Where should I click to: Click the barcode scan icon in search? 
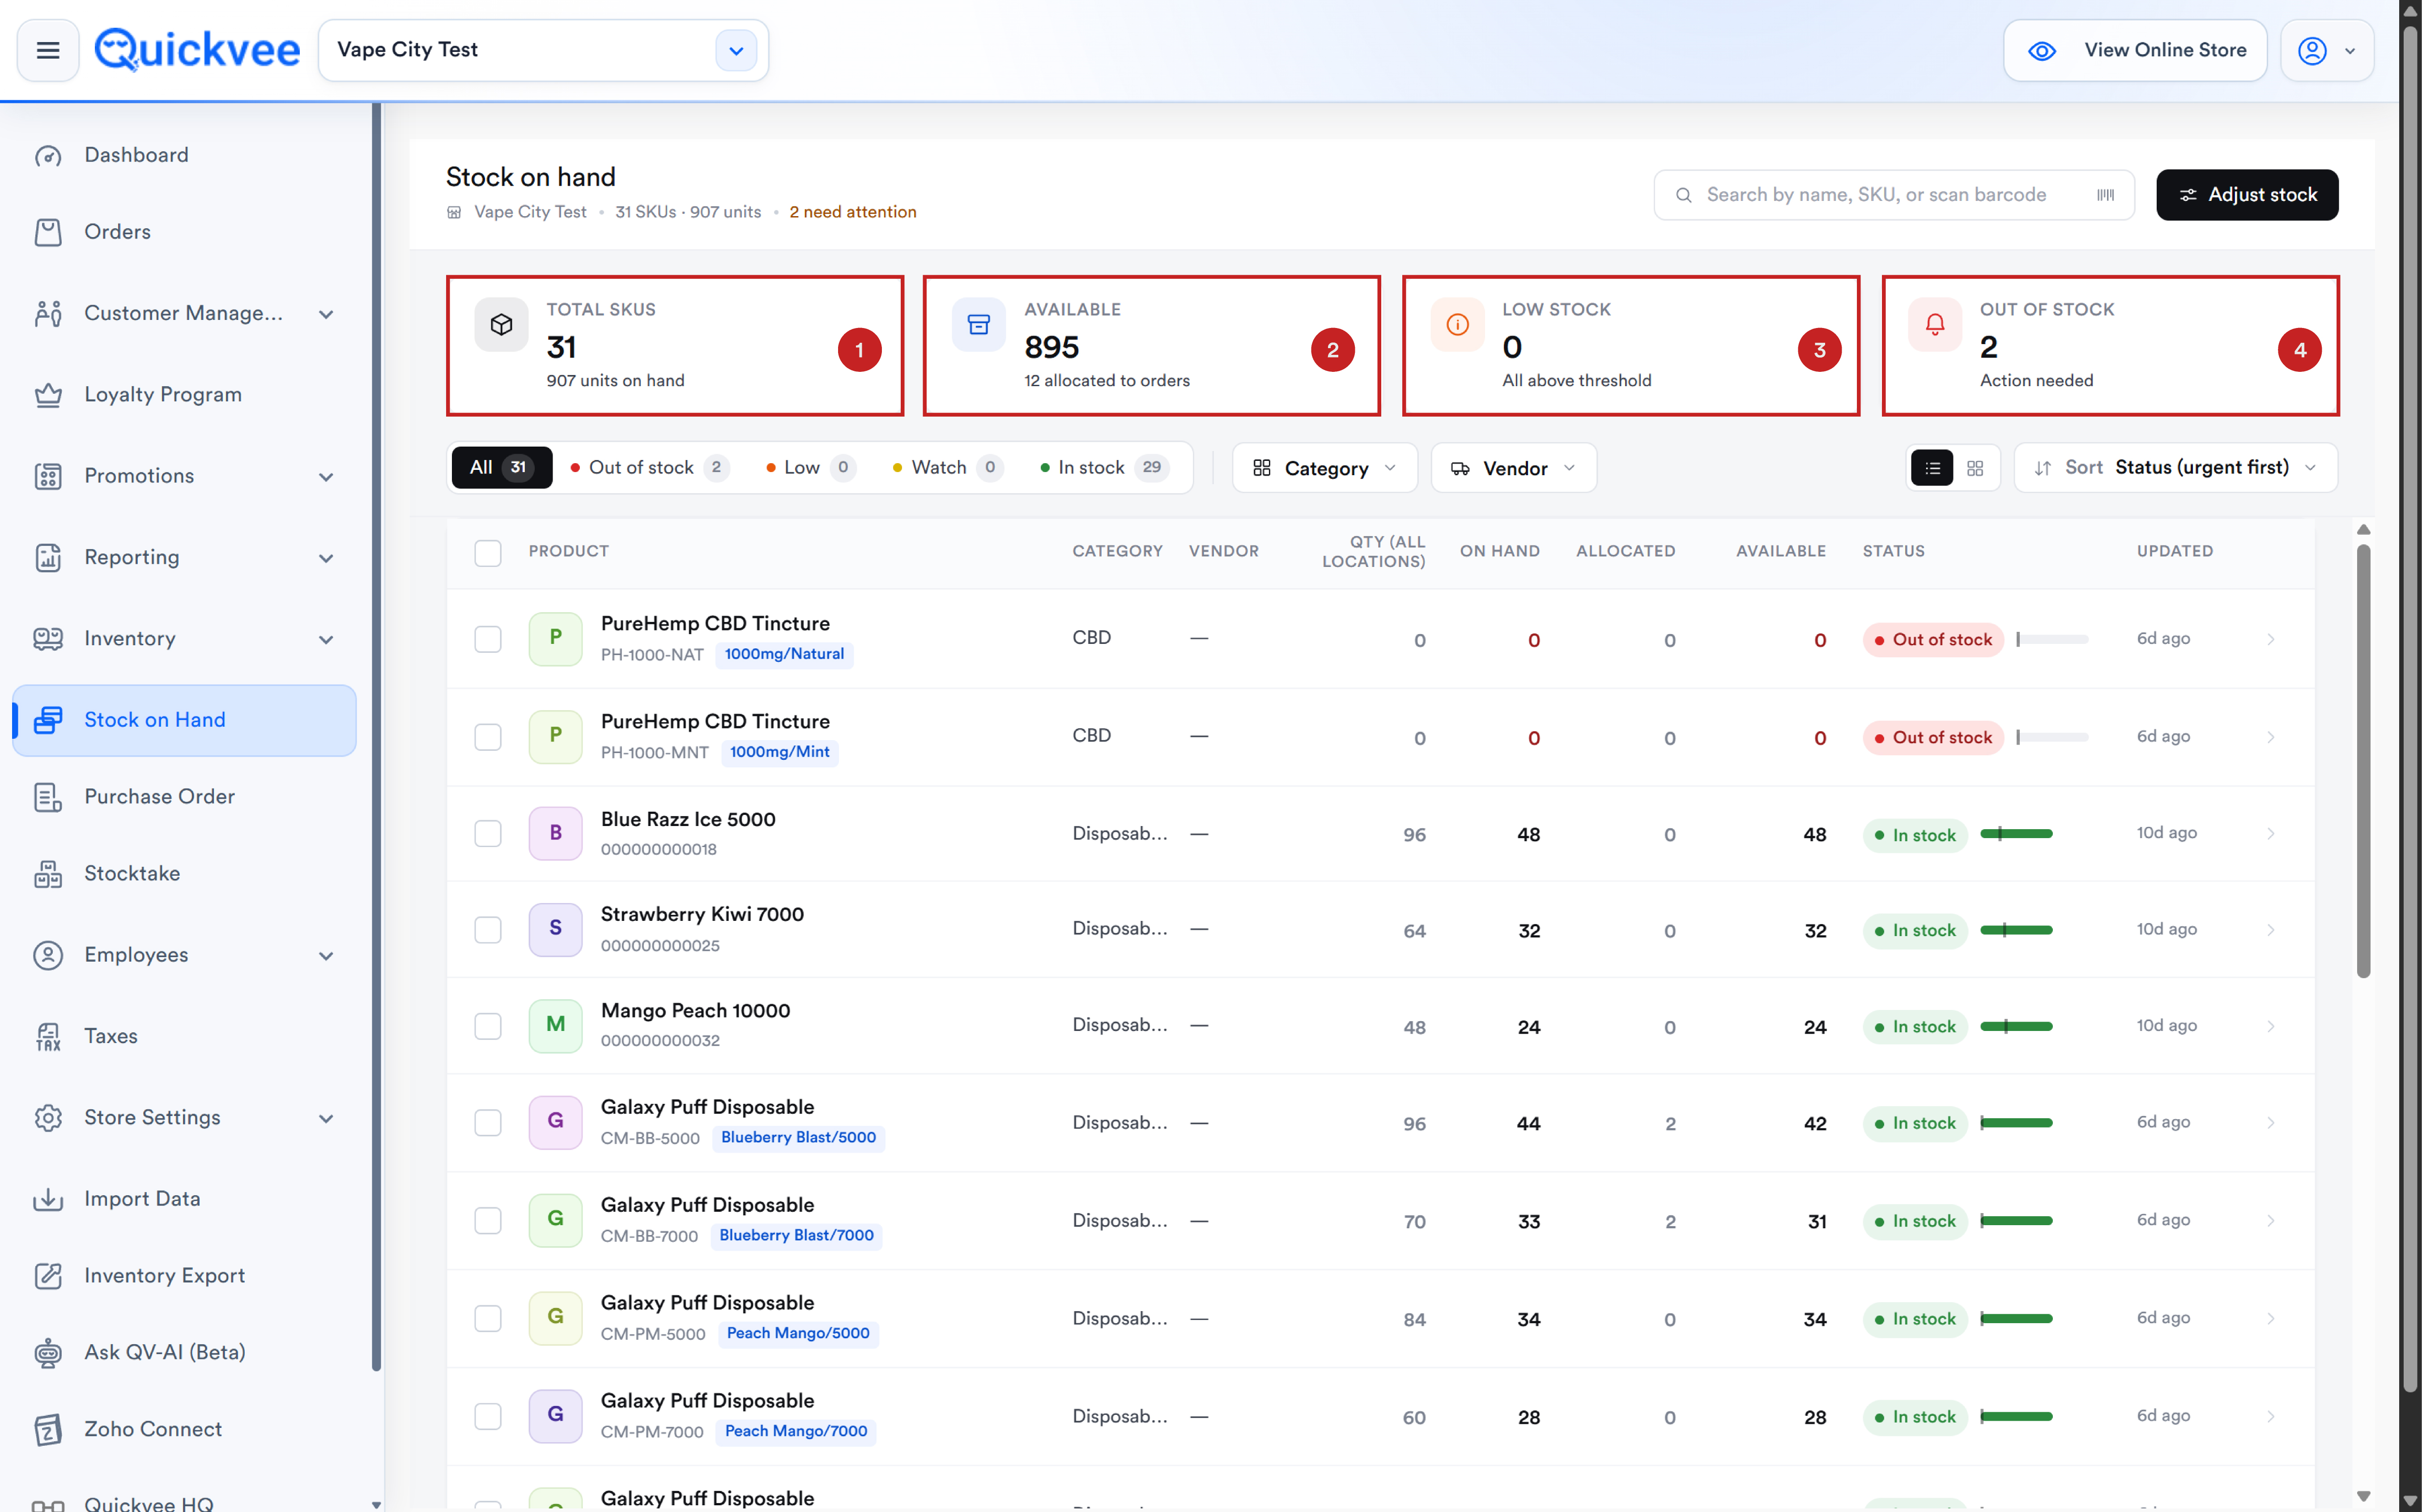click(x=2105, y=195)
